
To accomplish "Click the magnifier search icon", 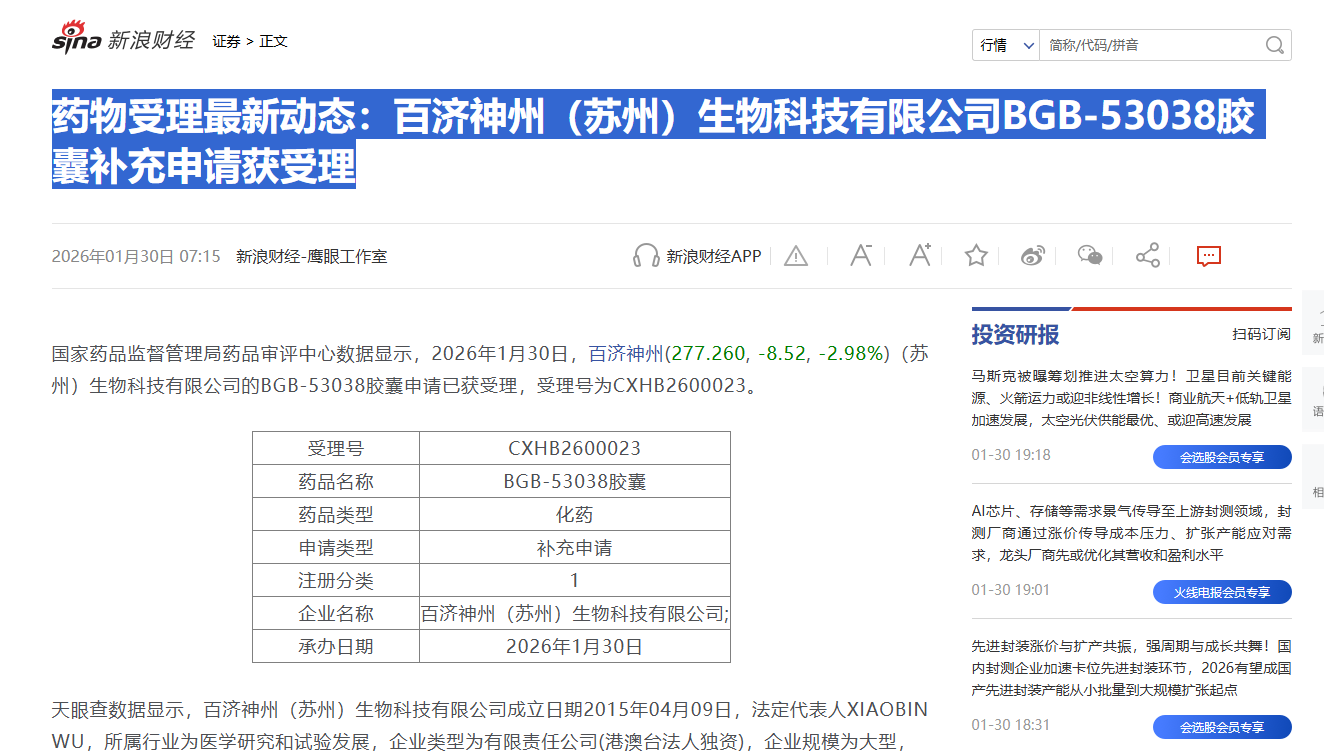I will click(x=1275, y=45).
